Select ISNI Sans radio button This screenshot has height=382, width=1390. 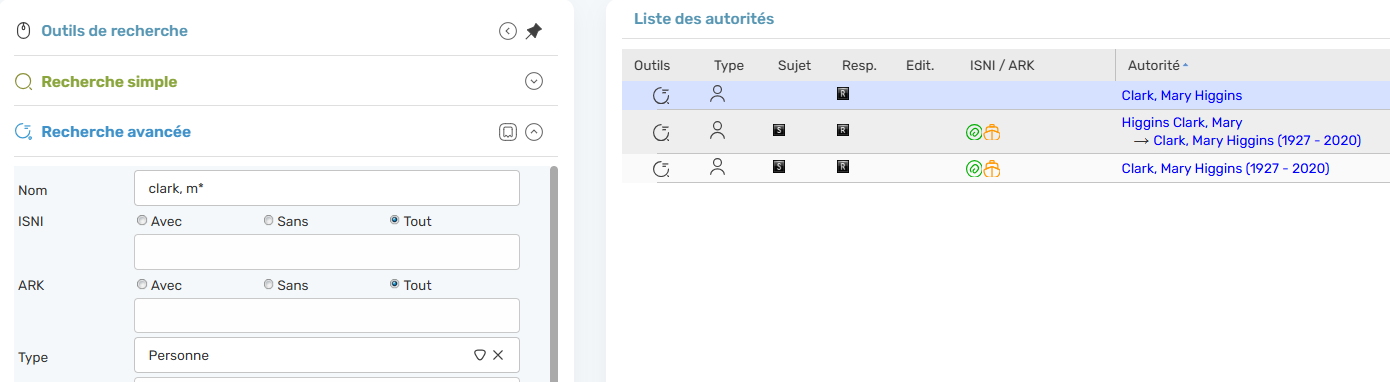pos(269,221)
